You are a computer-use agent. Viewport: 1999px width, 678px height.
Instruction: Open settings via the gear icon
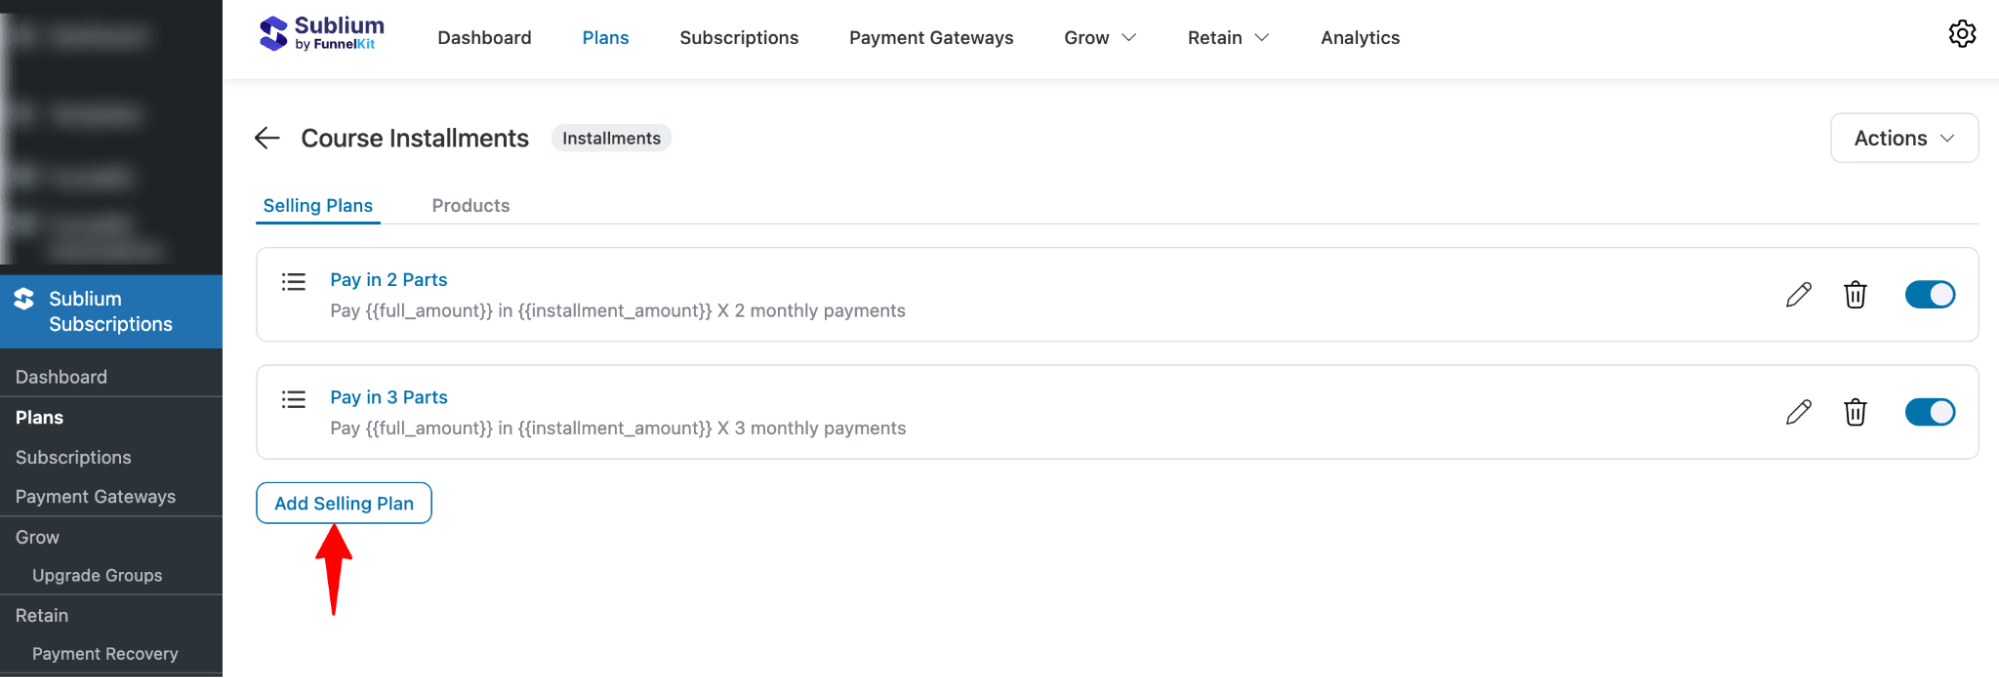pos(1962,33)
